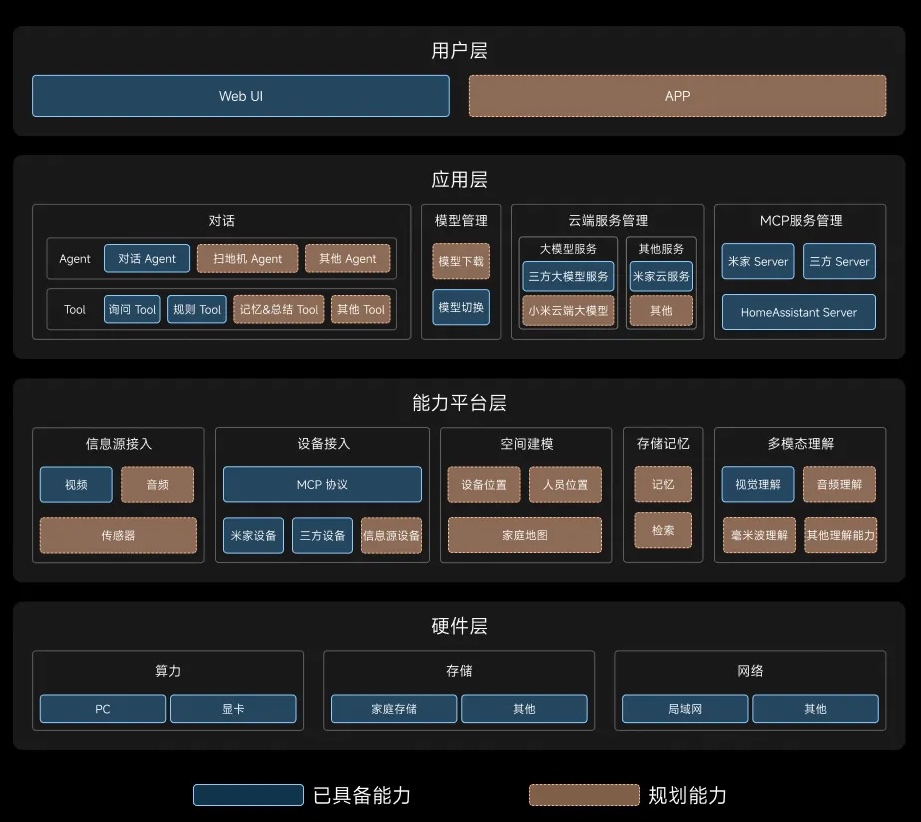Click the 模型下载 block
921x822 pixels.
pos(461,261)
